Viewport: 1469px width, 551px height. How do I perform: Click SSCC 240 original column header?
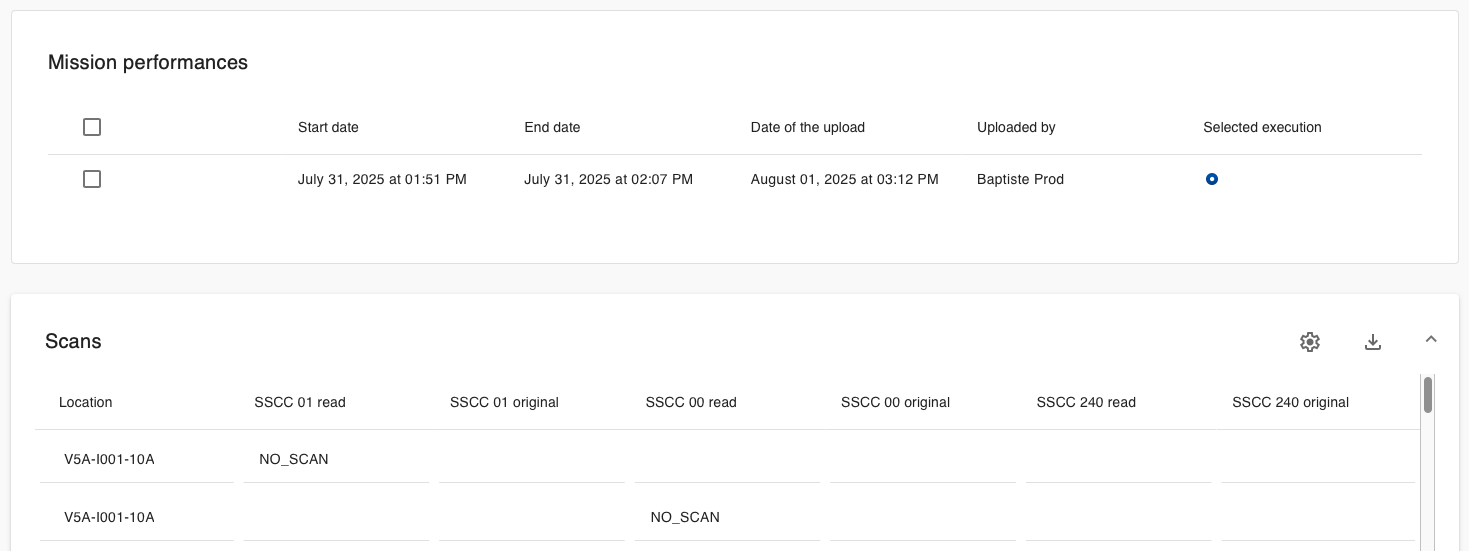pos(1290,402)
